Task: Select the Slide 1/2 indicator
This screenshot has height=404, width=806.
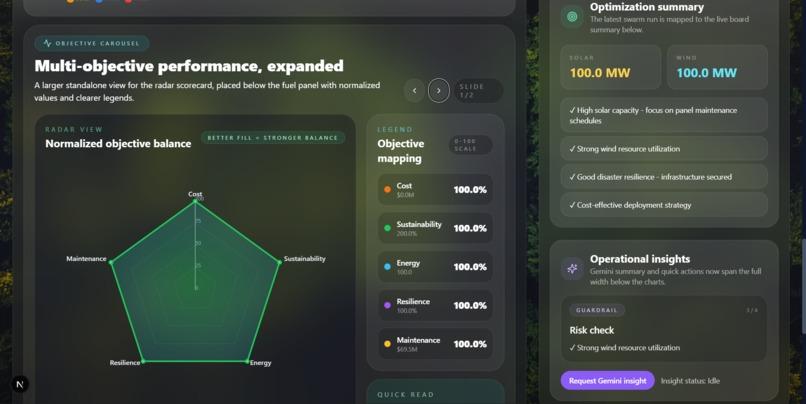Action: click(477, 91)
